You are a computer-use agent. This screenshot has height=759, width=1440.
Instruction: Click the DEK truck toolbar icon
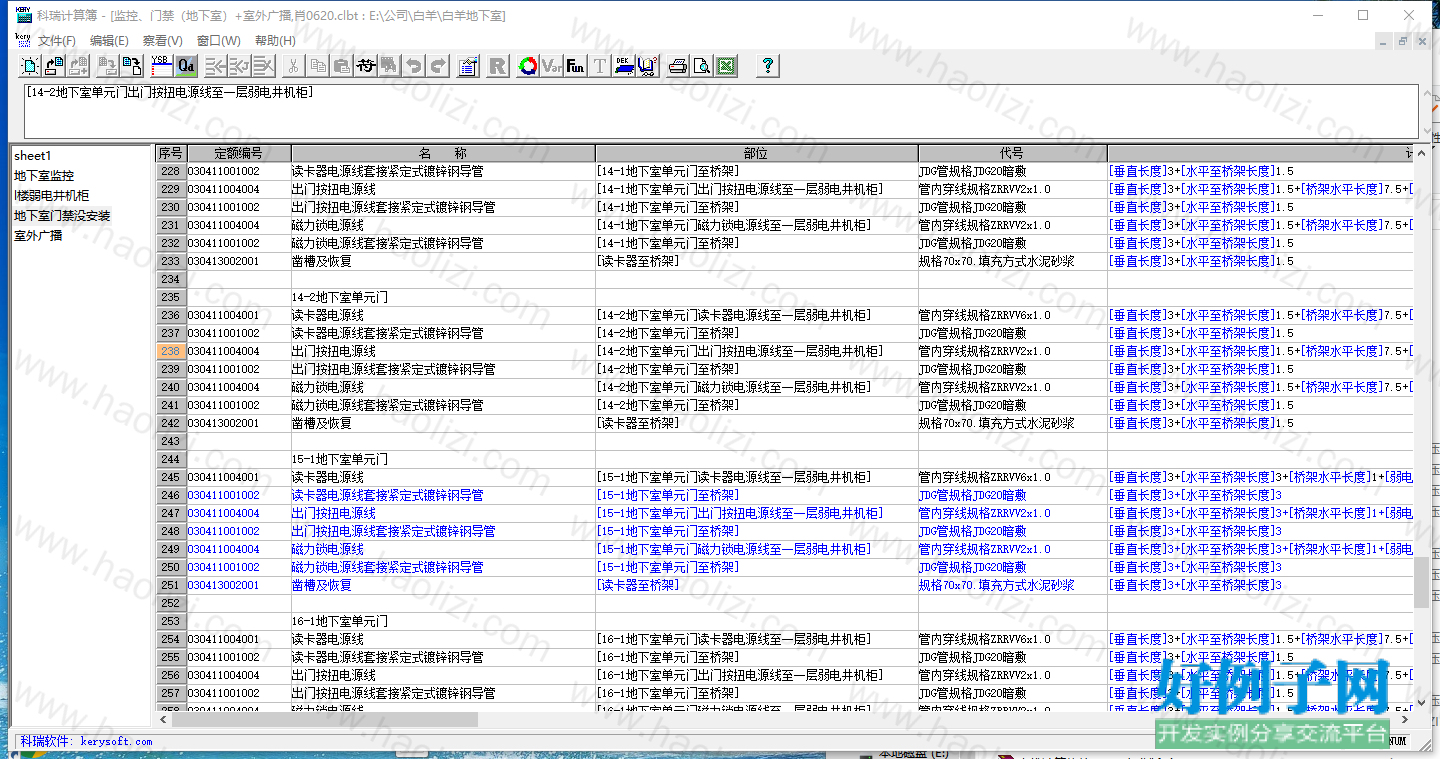click(623, 66)
